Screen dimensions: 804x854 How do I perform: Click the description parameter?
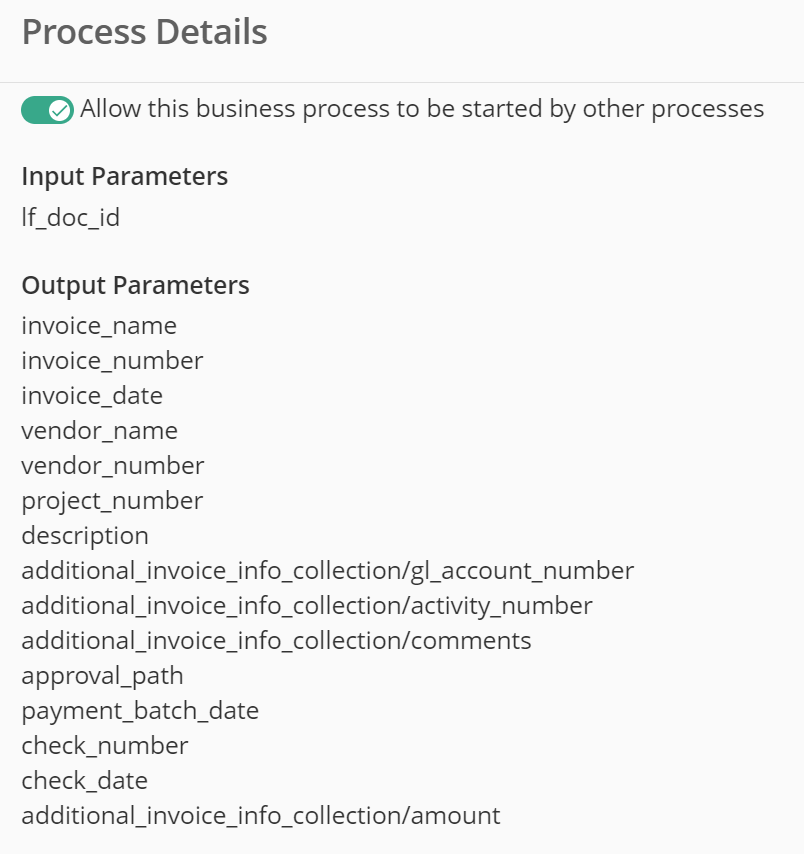pyautogui.click(x=85, y=535)
